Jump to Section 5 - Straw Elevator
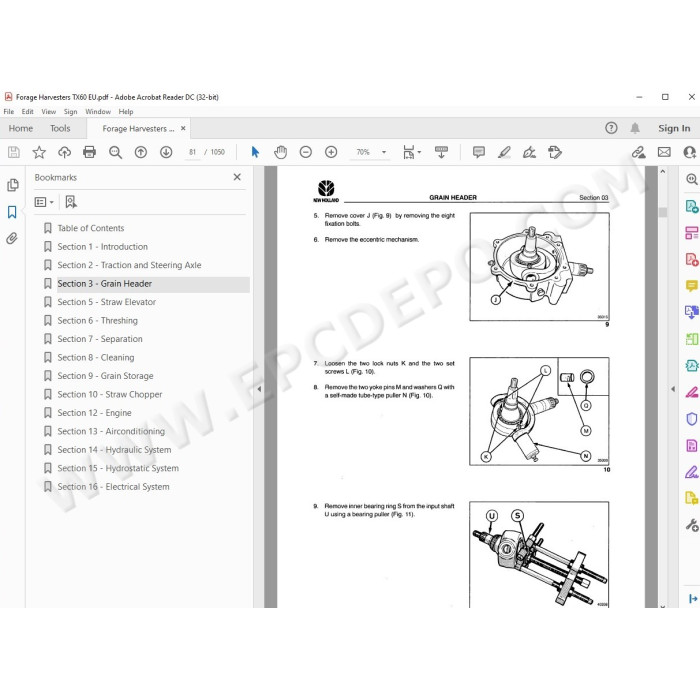The width and height of the screenshot is (700, 700). (106, 302)
